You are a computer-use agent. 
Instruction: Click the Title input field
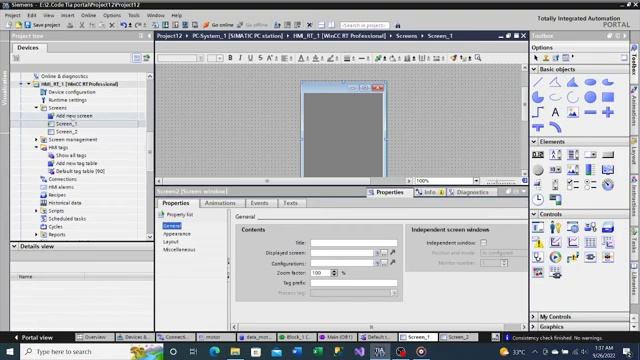353,243
